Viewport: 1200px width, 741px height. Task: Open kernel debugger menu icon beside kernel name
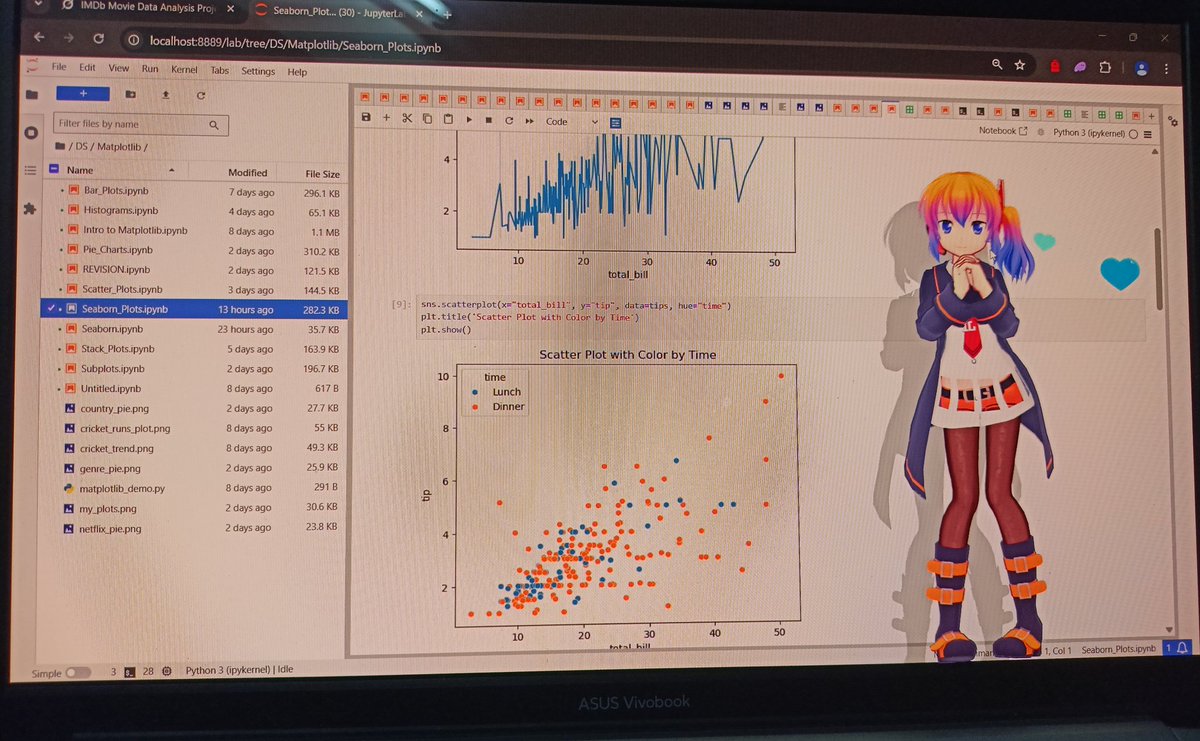click(x=1041, y=132)
